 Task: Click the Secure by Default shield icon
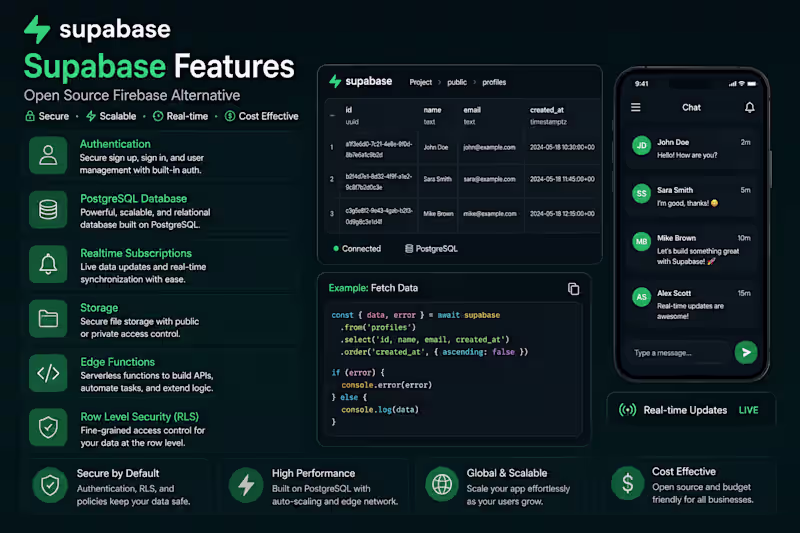click(x=50, y=485)
